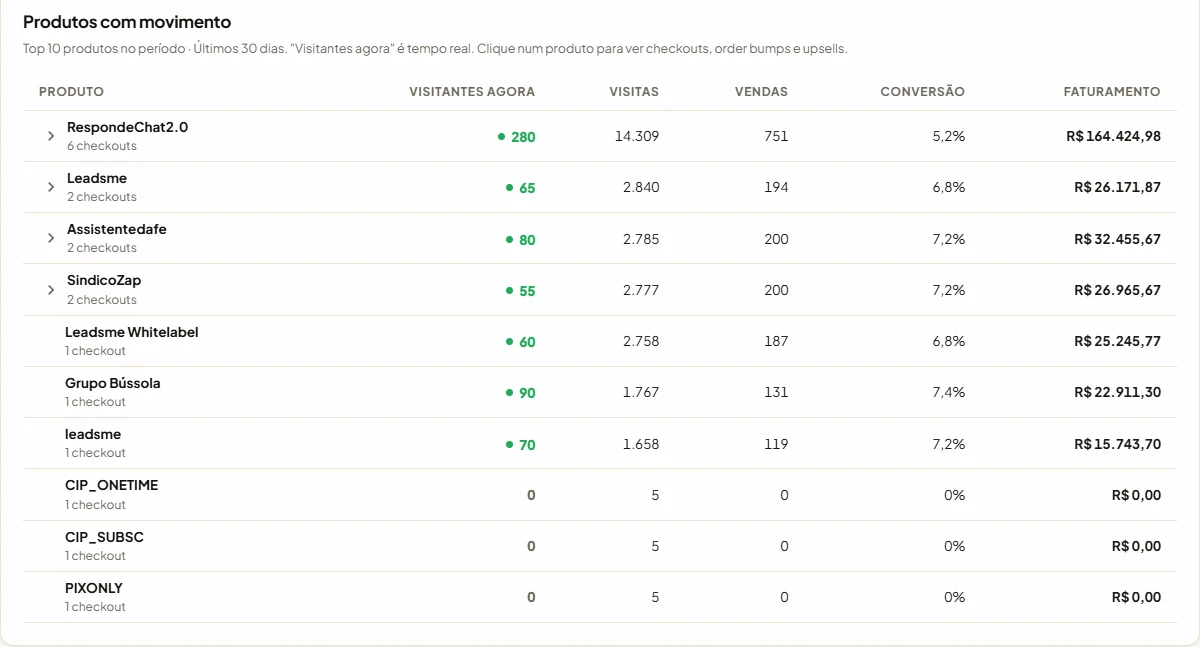
Task: Expand the RespondeChat2.0 product row
Action: click(51, 136)
